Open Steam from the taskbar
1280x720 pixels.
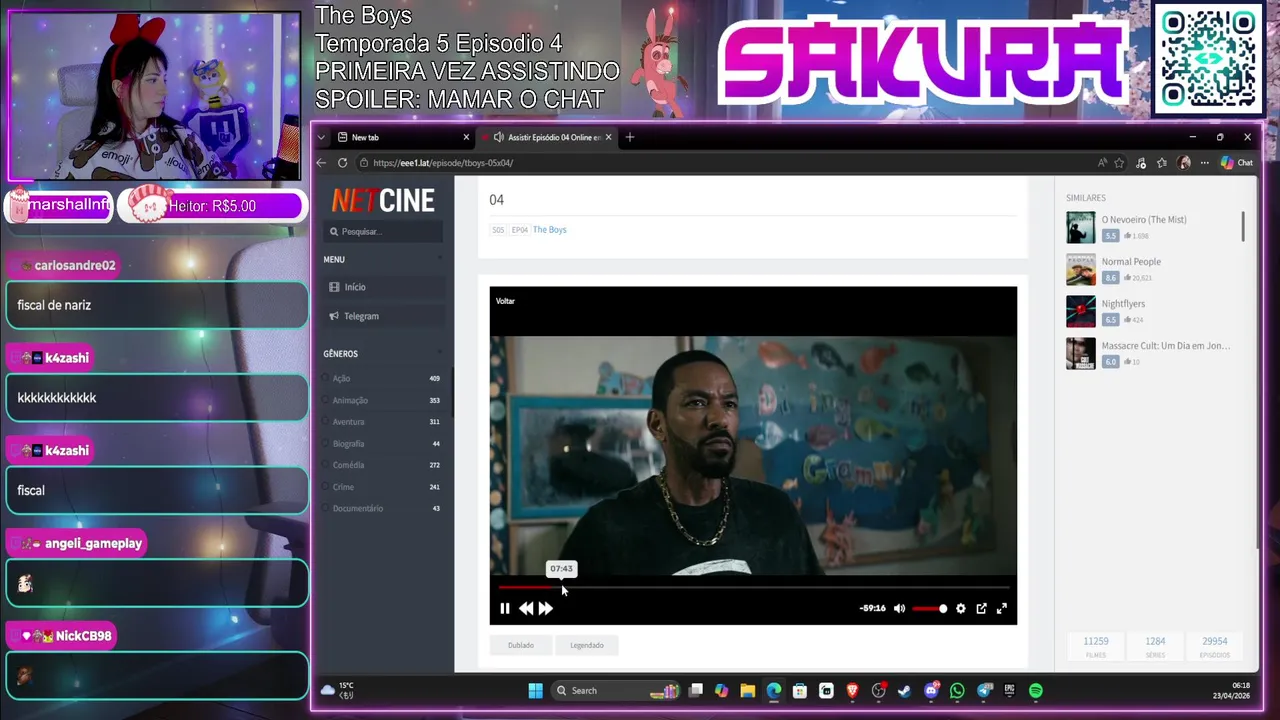click(905, 690)
